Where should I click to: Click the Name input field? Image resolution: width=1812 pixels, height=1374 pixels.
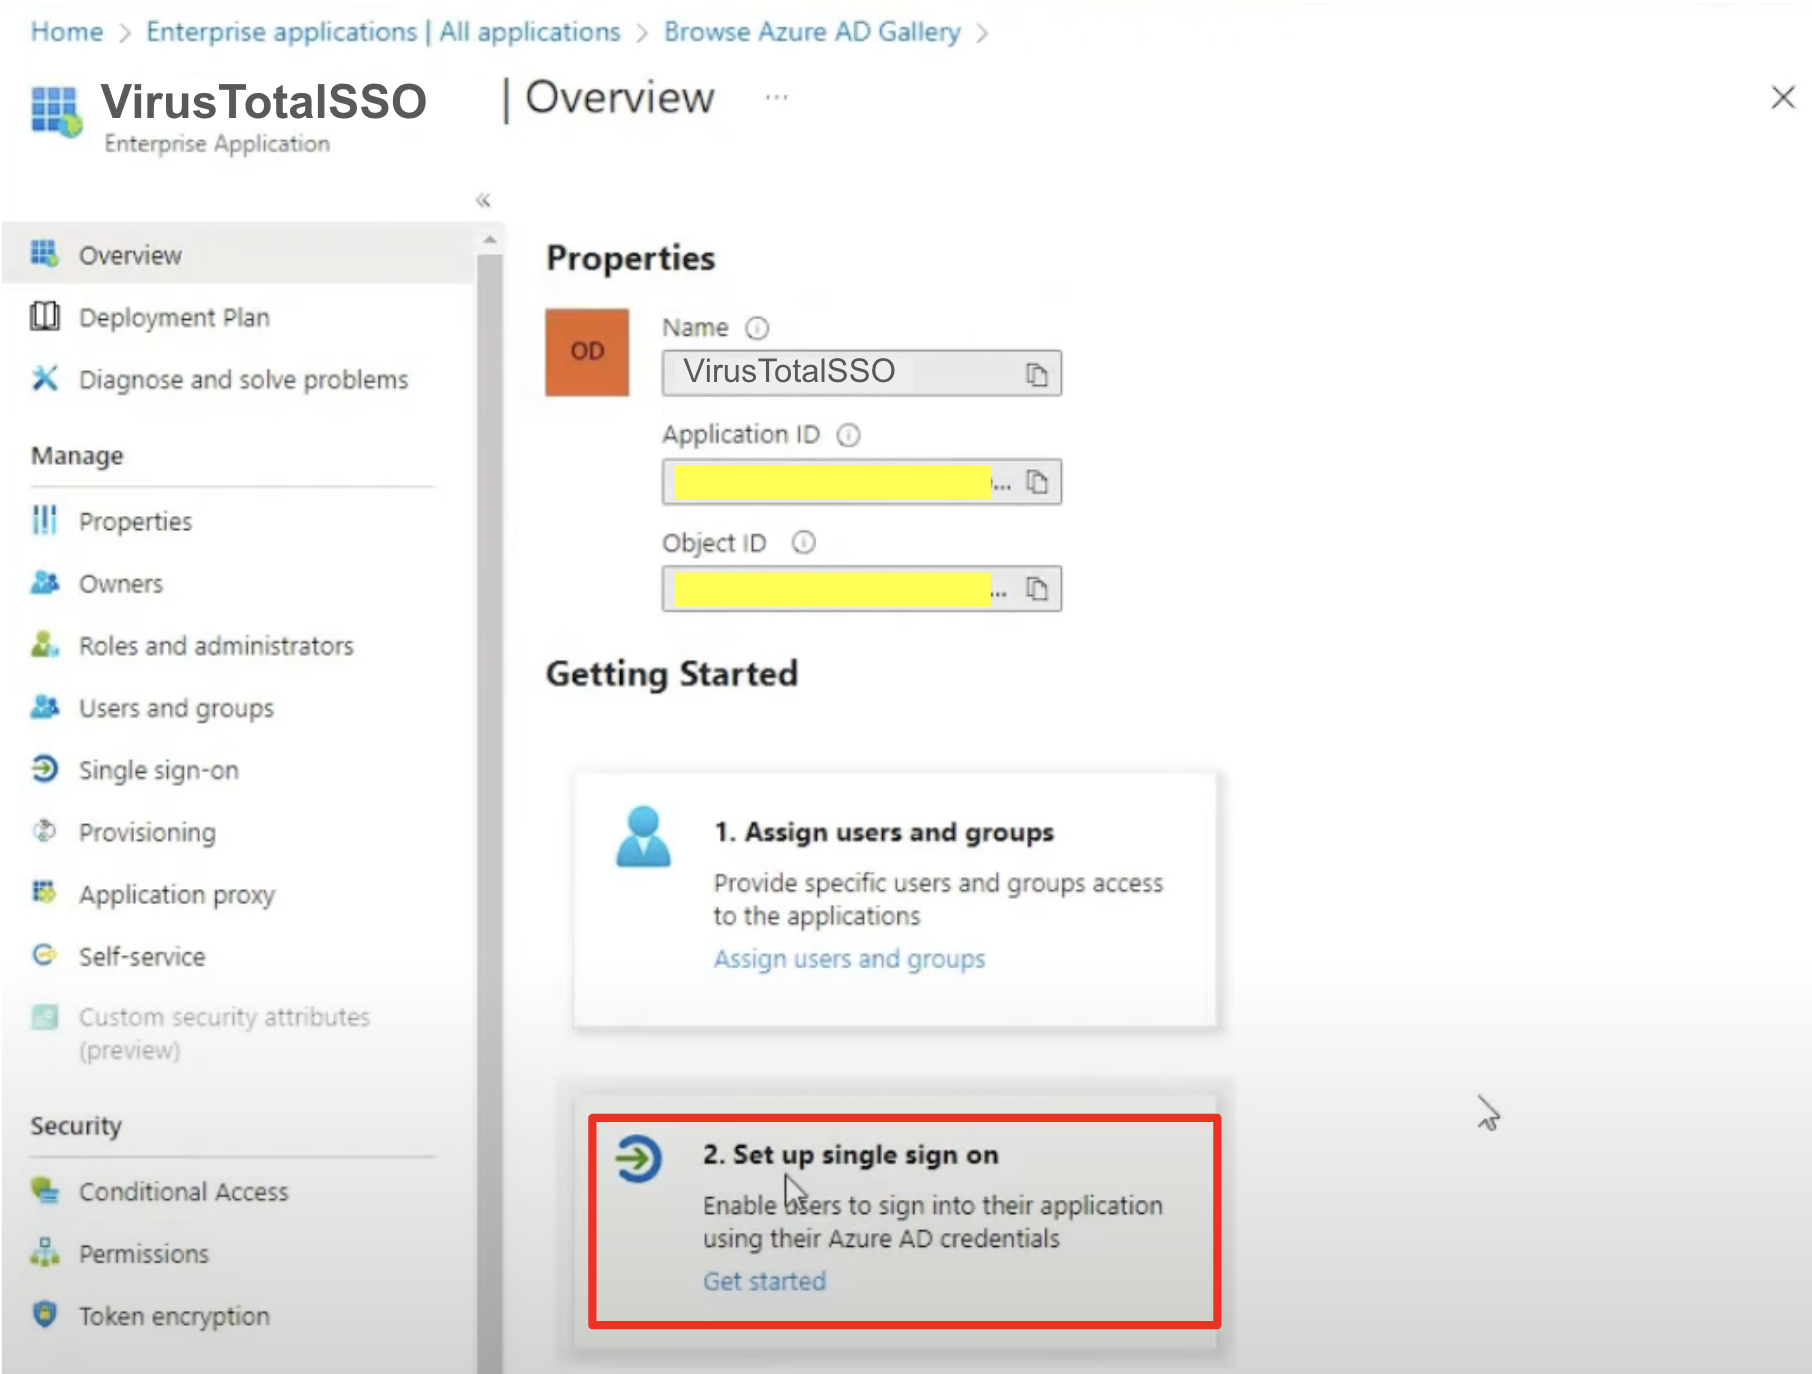point(861,373)
